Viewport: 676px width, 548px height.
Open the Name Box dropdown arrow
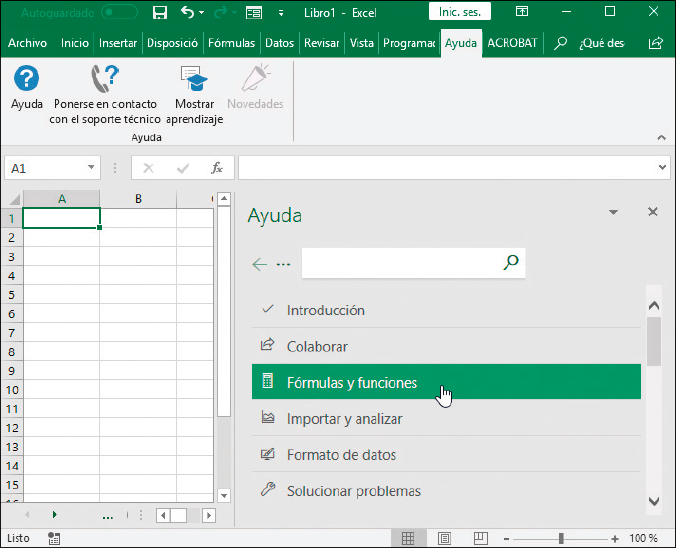point(91,168)
